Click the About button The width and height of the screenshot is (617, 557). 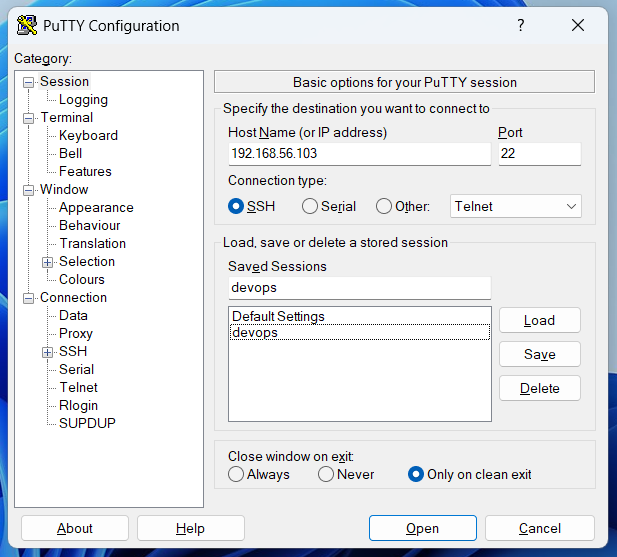pyautogui.click(x=75, y=528)
